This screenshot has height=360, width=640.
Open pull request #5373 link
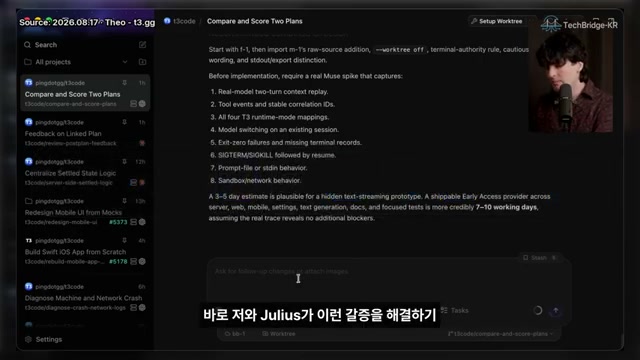[x=118, y=222]
